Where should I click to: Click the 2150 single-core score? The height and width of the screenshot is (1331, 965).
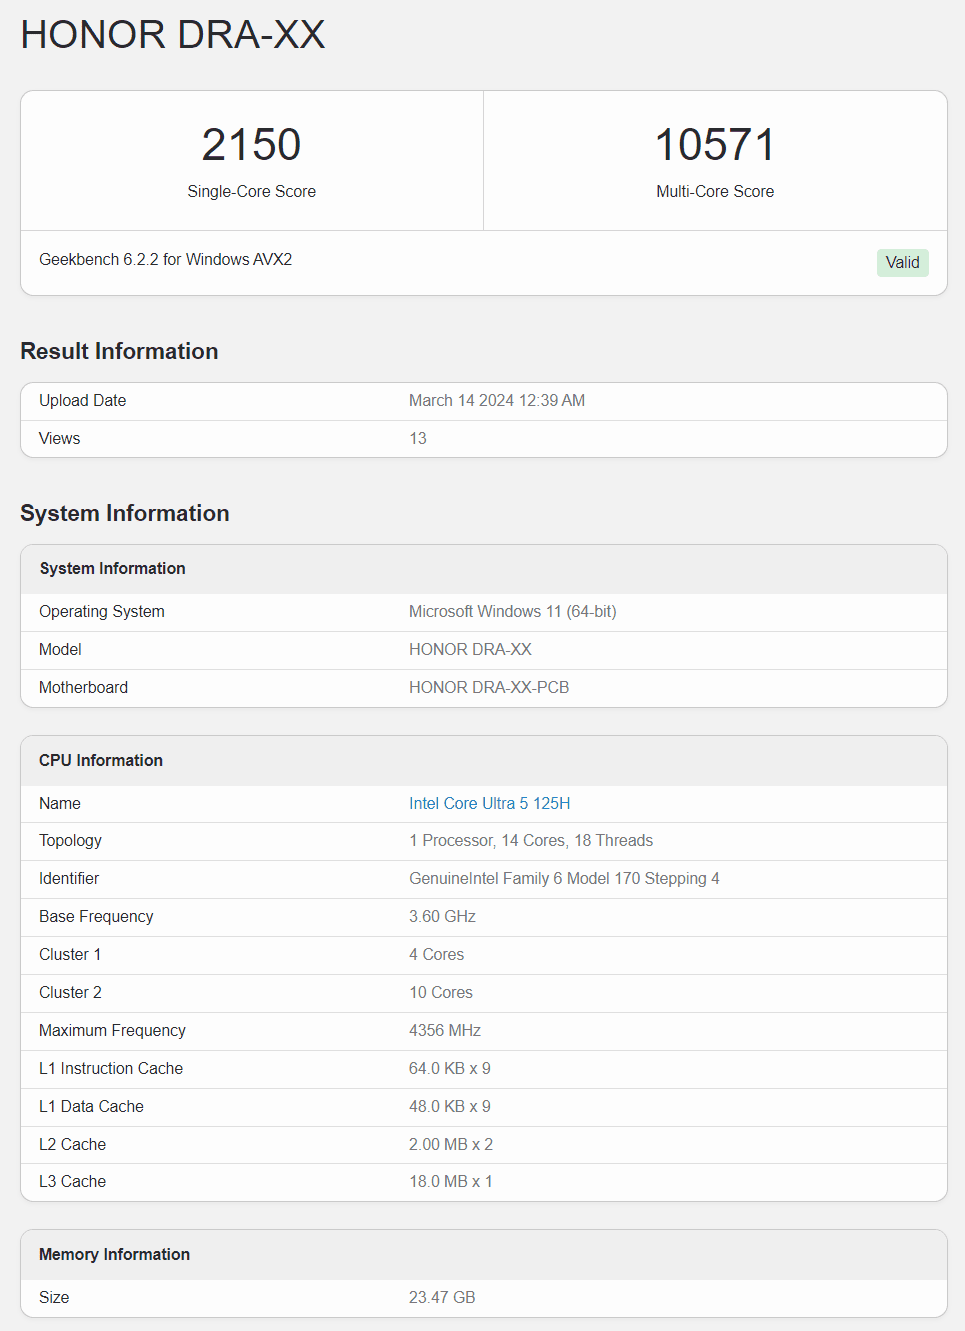click(251, 145)
